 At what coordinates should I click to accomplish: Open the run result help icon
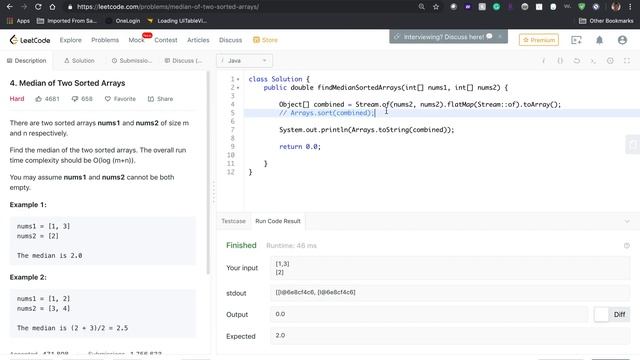[627, 245]
